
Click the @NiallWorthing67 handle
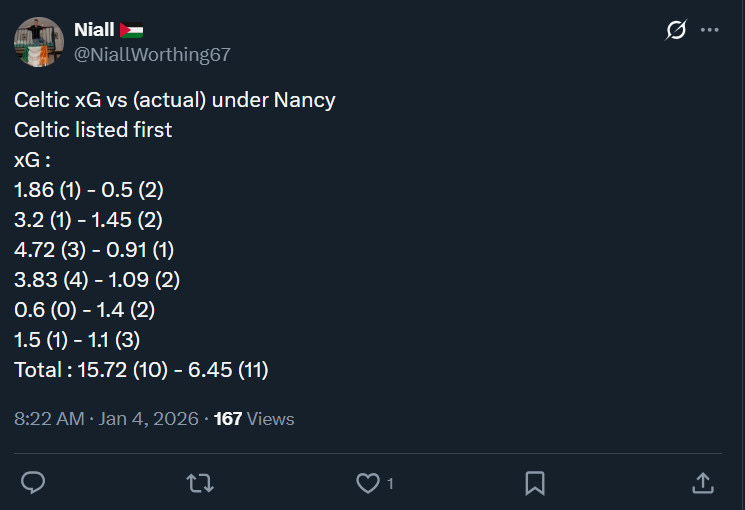pyautogui.click(x=152, y=55)
